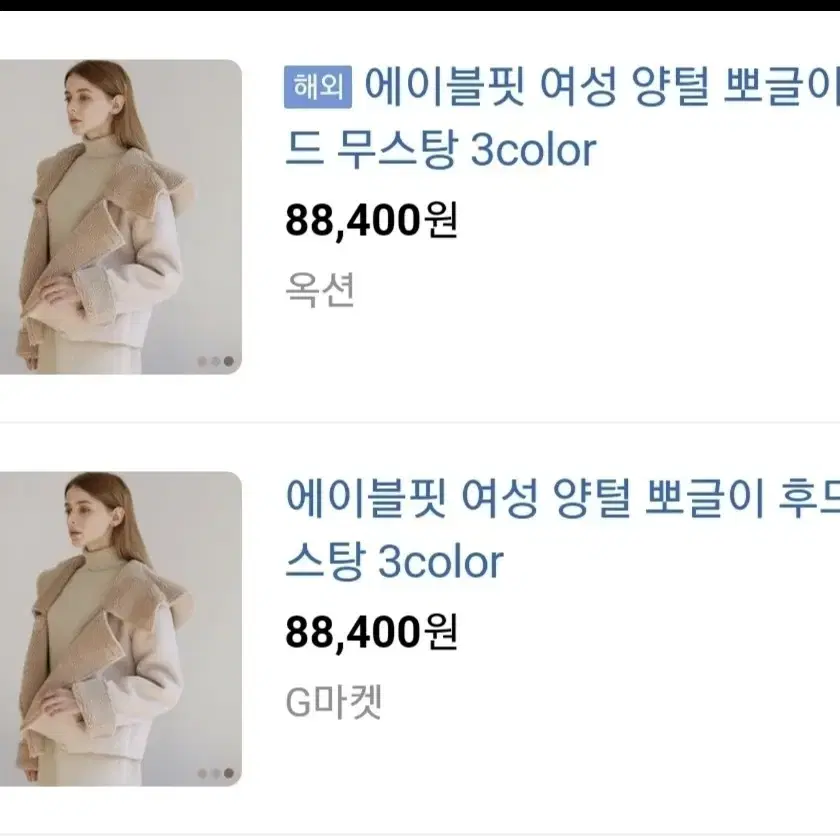This screenshot has height=840, width=840.
Task: Click '스탕 3color' title line of G마켓 listing
Action: 394,561
